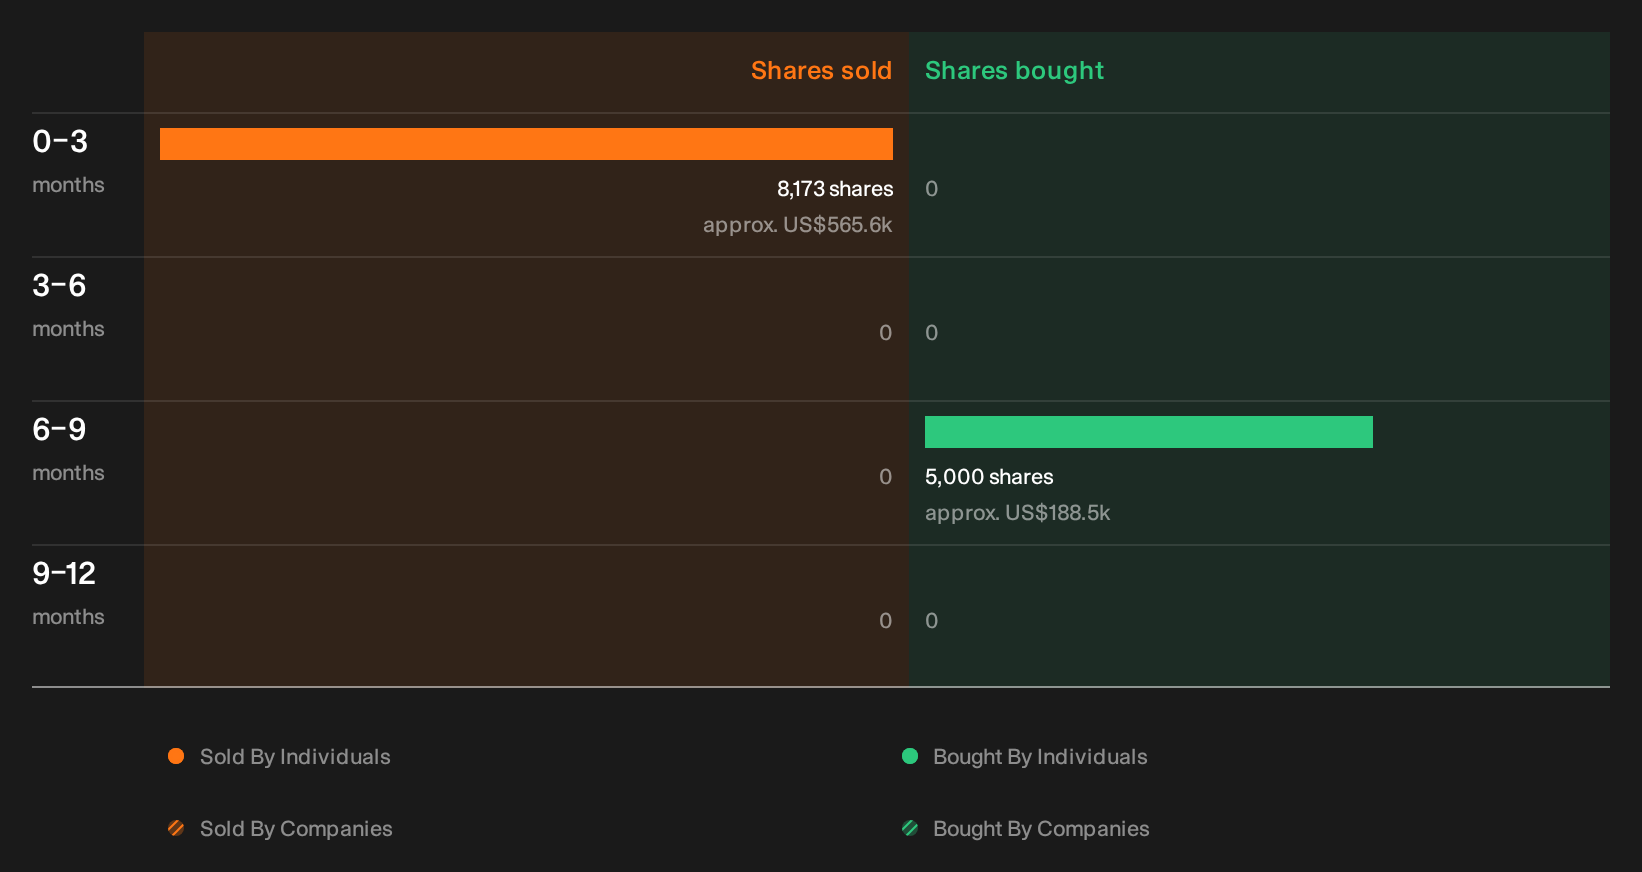The image size is (1642, 872).
Task: Toggle the Bought By Individuals legend label
Action: pos(1040,757)
